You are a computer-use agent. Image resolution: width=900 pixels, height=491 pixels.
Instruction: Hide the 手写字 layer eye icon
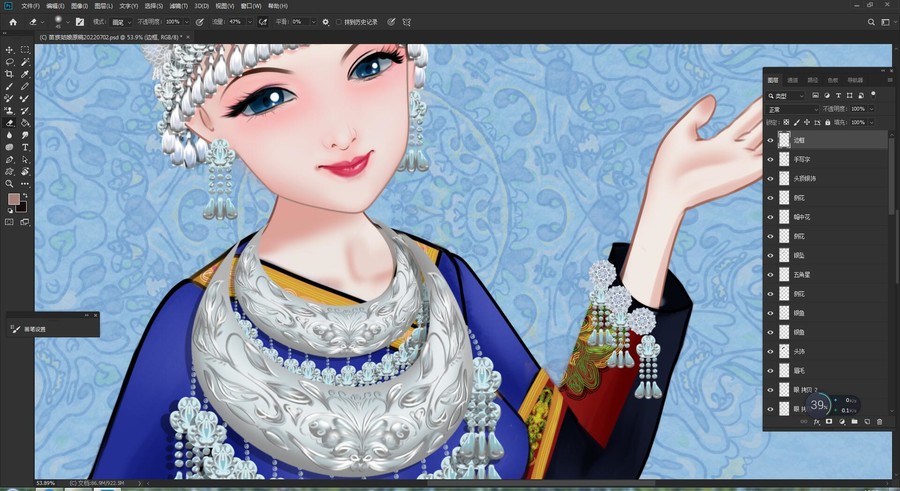pos(770,159)
